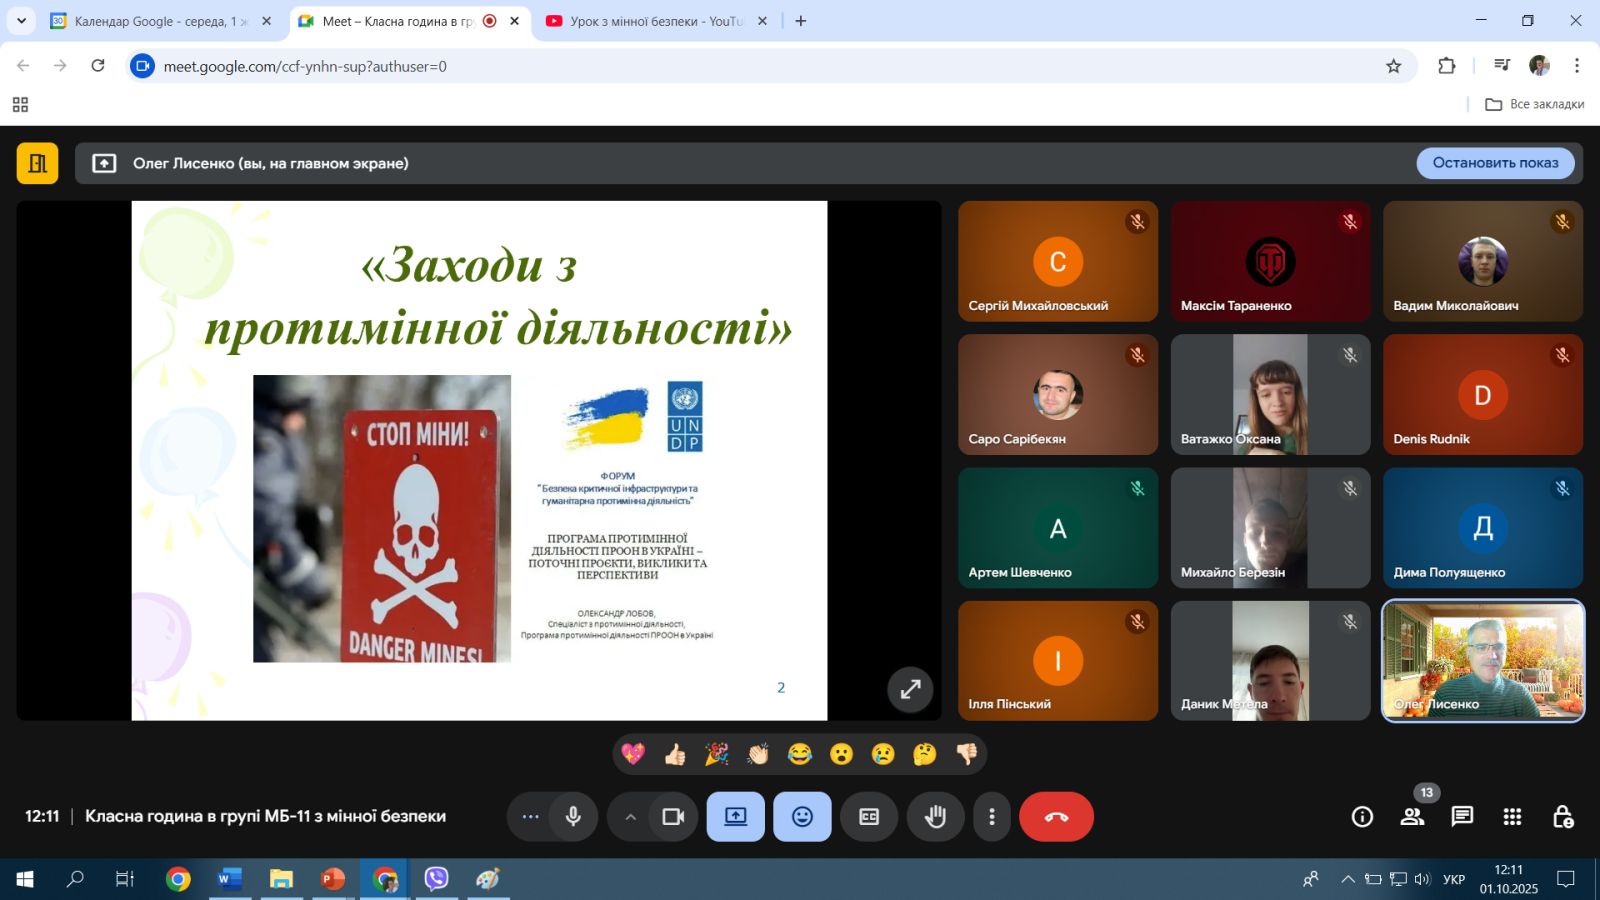Toggle the emoji reactions bar button
1600x900 pixels.
[x=802, y=817]
